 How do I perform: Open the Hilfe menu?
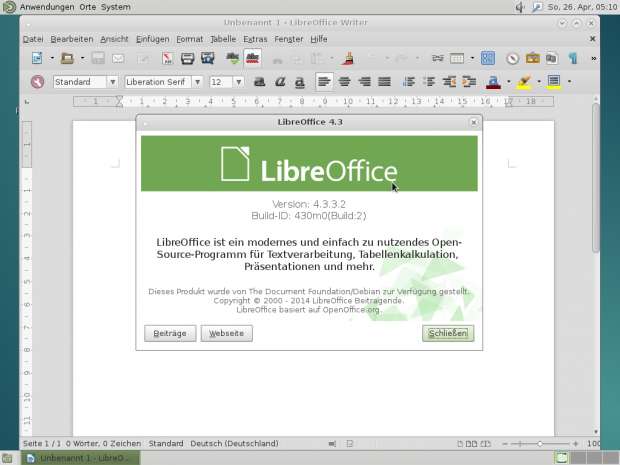tap(319, 39)
